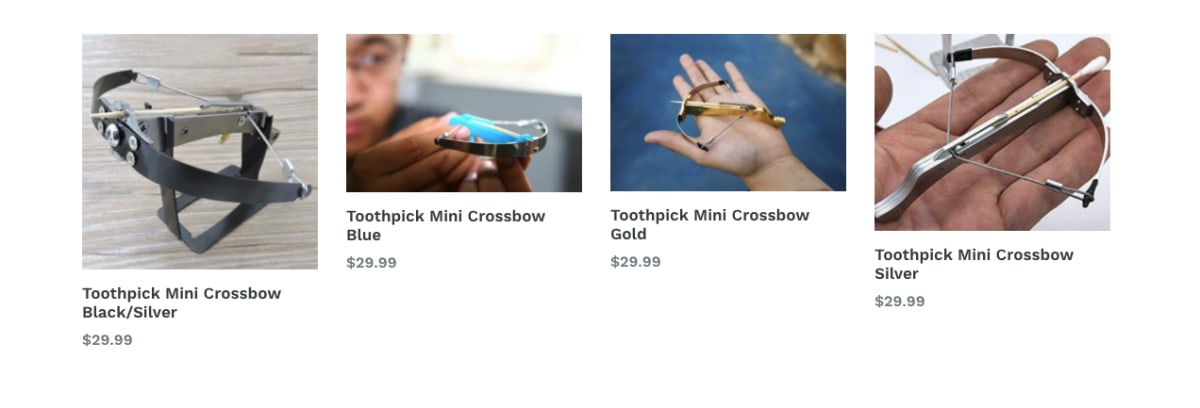Click the Toothpick Mini Crossbow Black/Silver title
This screenshot has width=1200, height=408.
coord(182,303)
